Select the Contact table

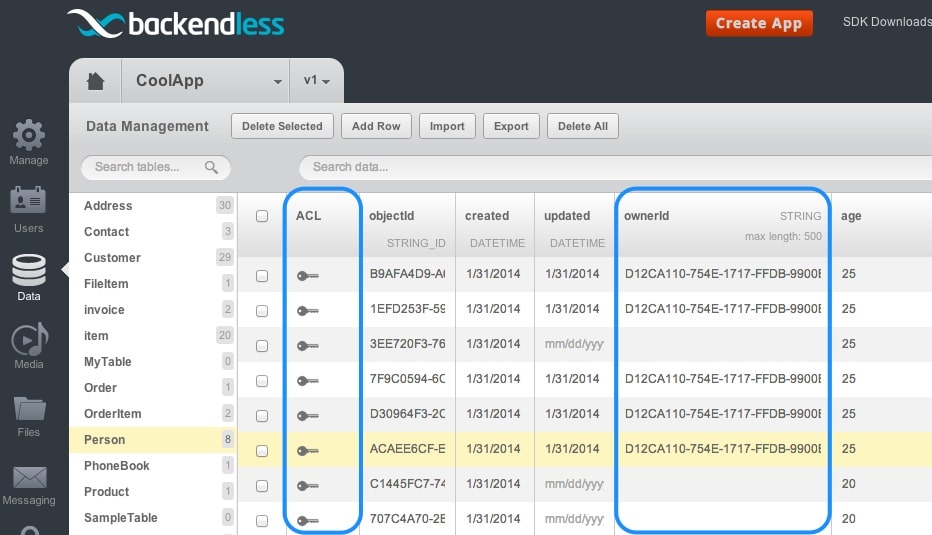[x=153, y=232]
